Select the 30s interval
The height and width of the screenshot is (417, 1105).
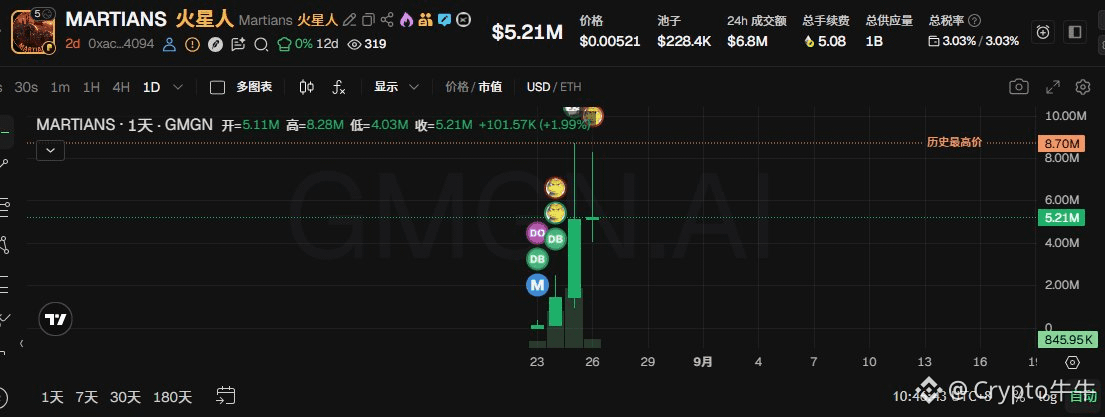26,87
